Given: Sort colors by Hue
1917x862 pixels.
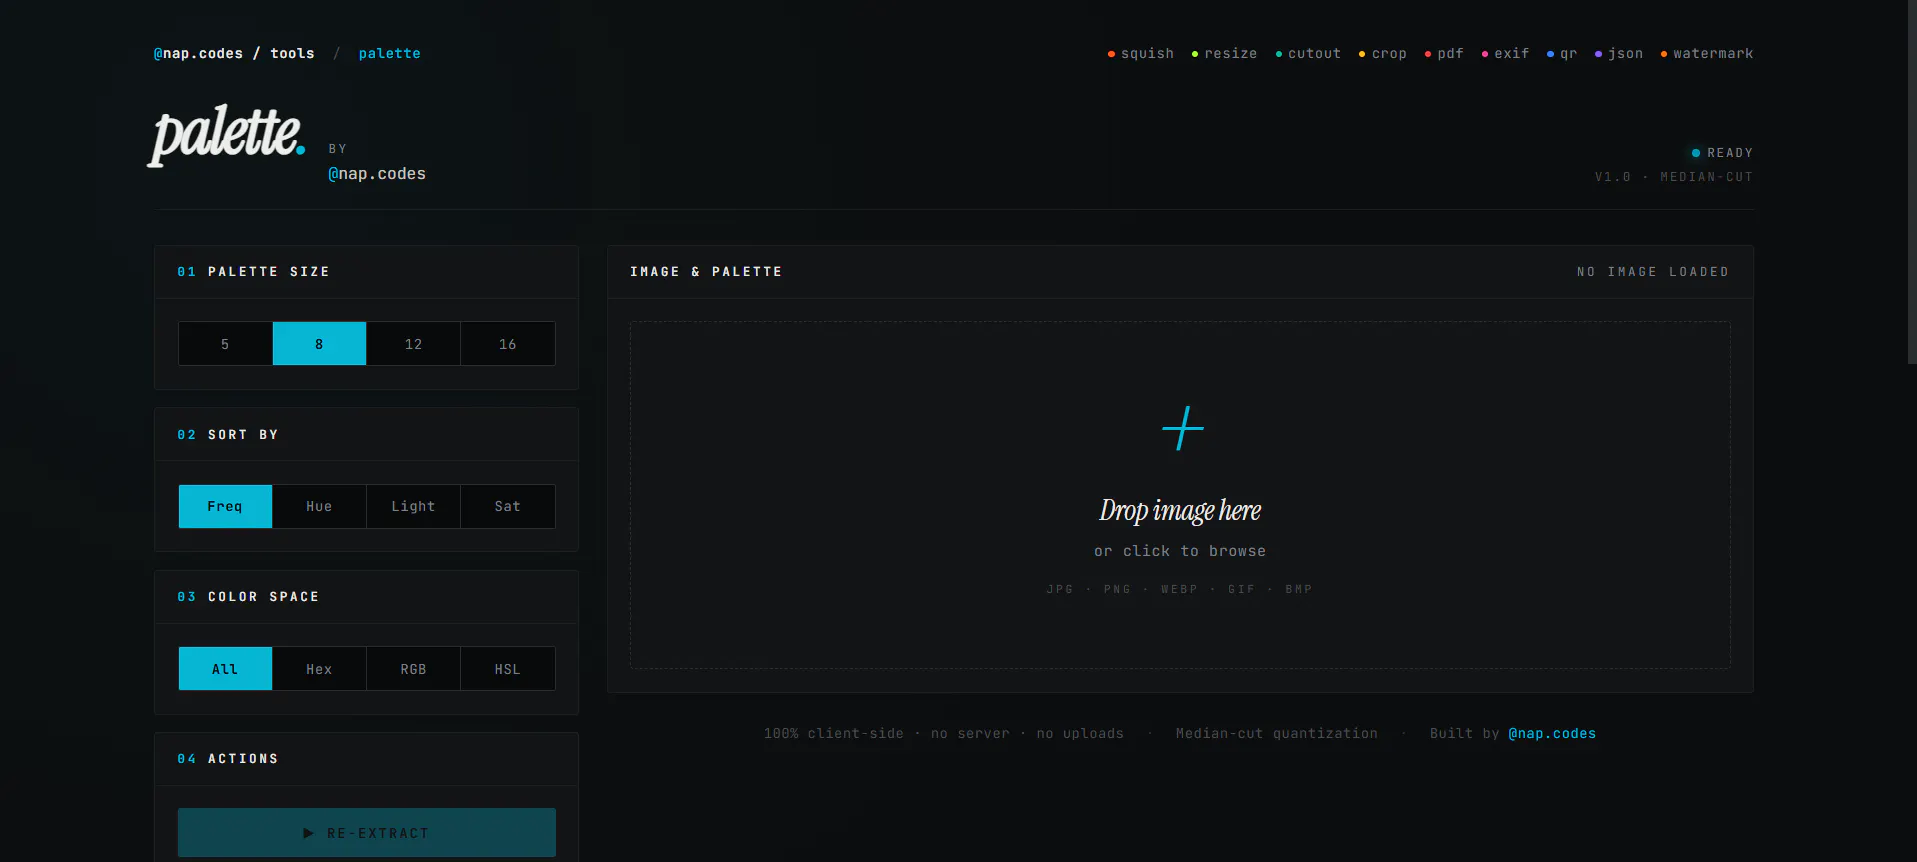Looking at the screenshot, I should click(319, 507).
